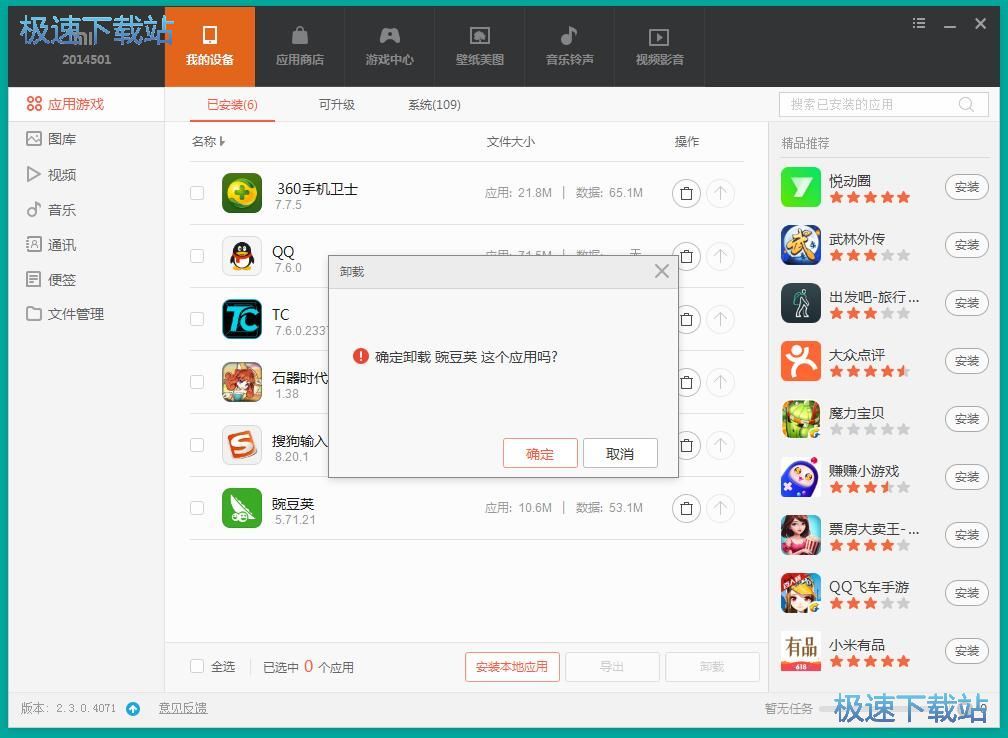Install 出发吧-旅行 recommended app

[x=966, y=303]
